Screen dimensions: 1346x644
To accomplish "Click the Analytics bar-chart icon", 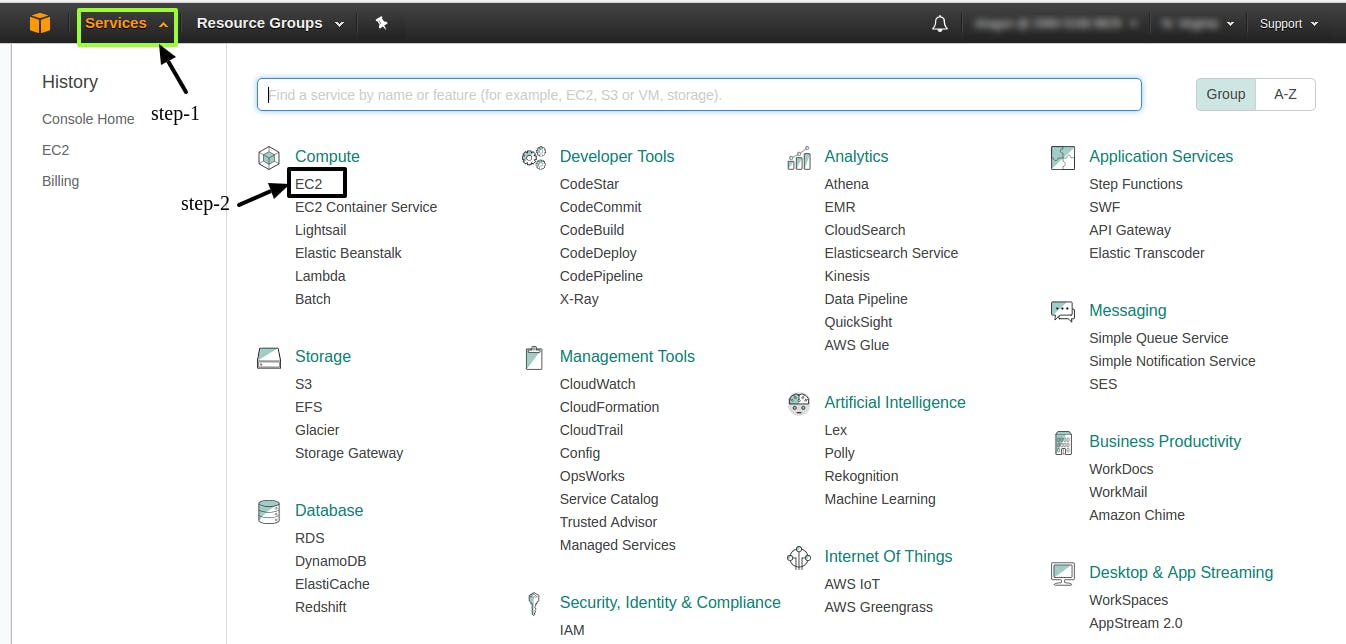I will coord(798,157).
